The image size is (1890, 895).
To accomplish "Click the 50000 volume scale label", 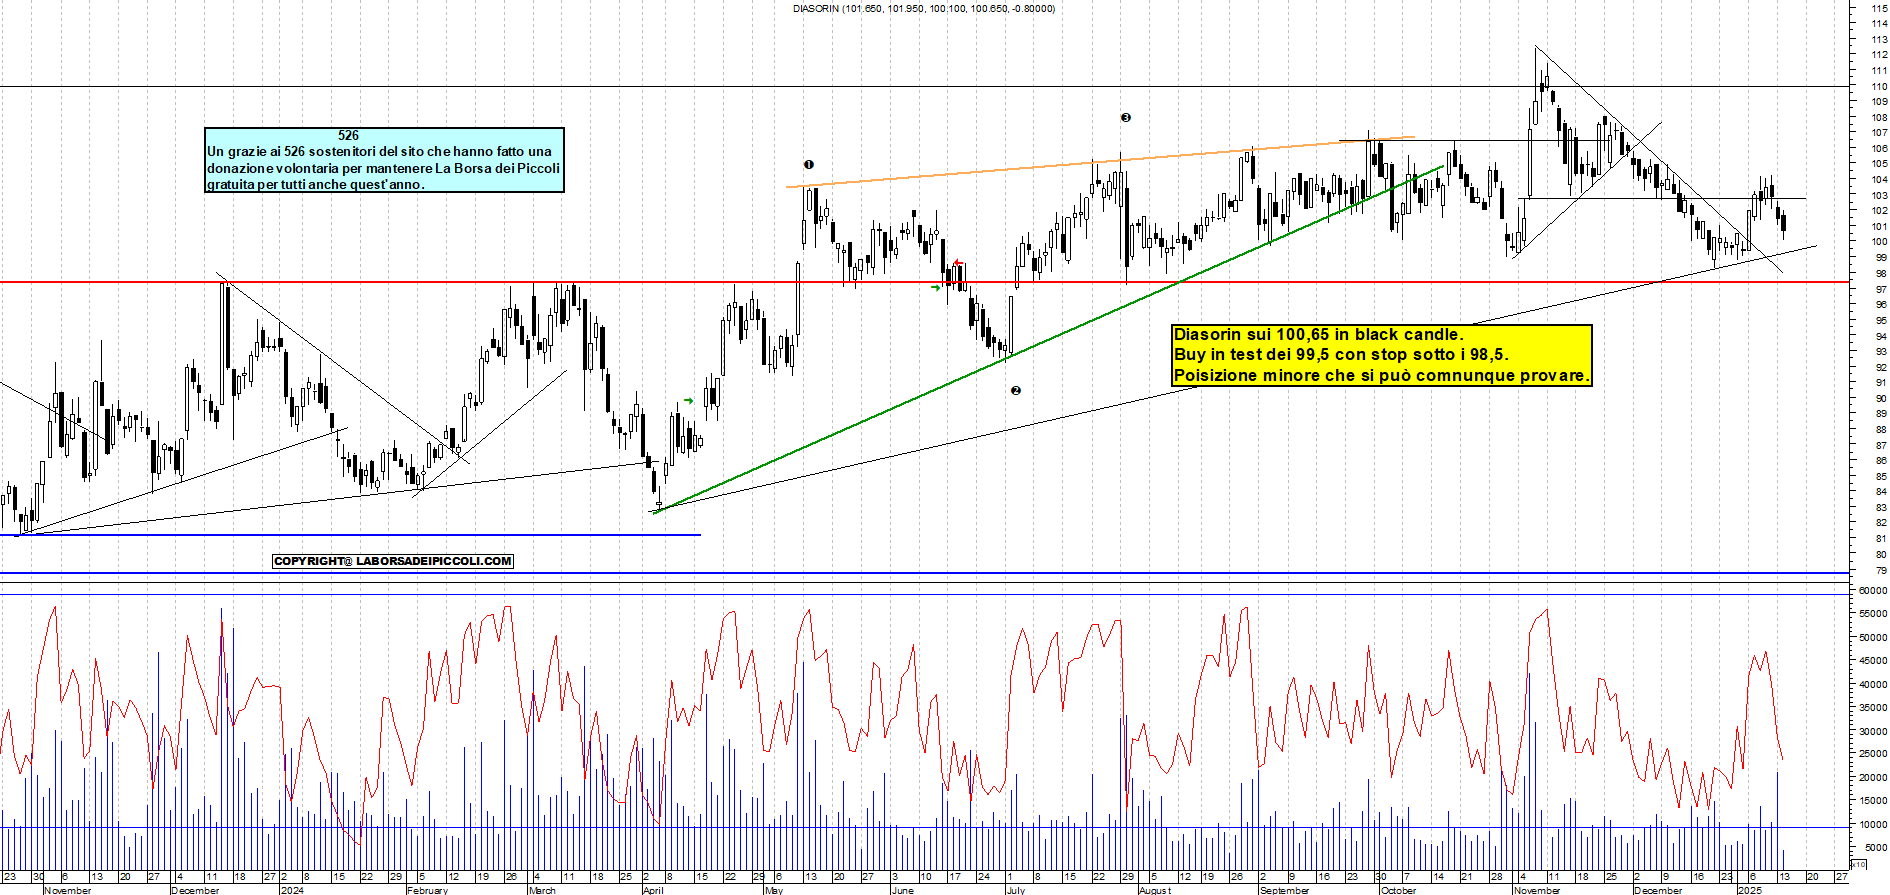I will pos(1873,637).
